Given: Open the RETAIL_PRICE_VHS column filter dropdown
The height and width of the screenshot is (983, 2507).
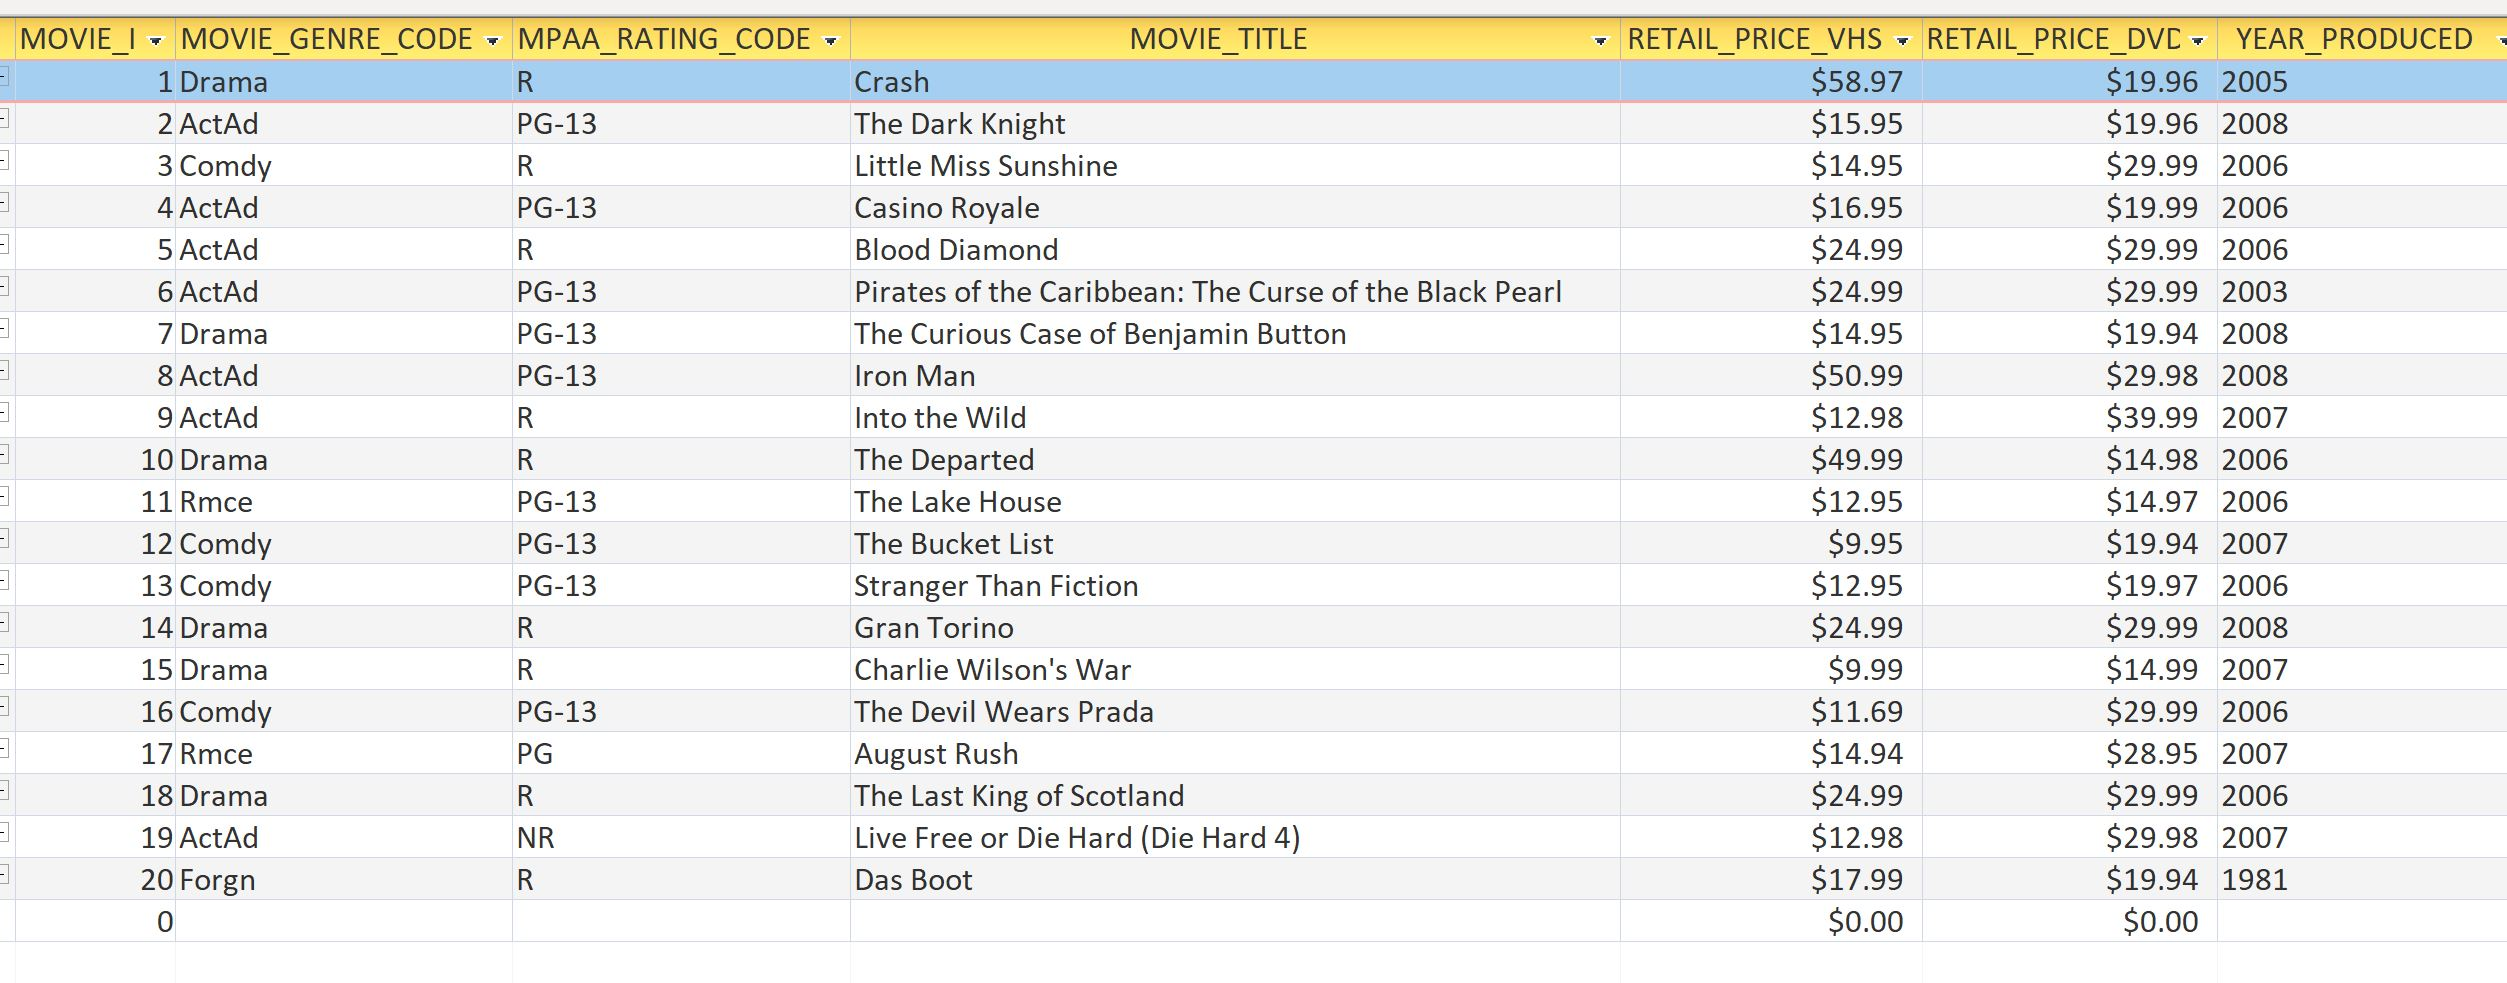Looking at the screenshot, I should click(x=1902, y=41).
